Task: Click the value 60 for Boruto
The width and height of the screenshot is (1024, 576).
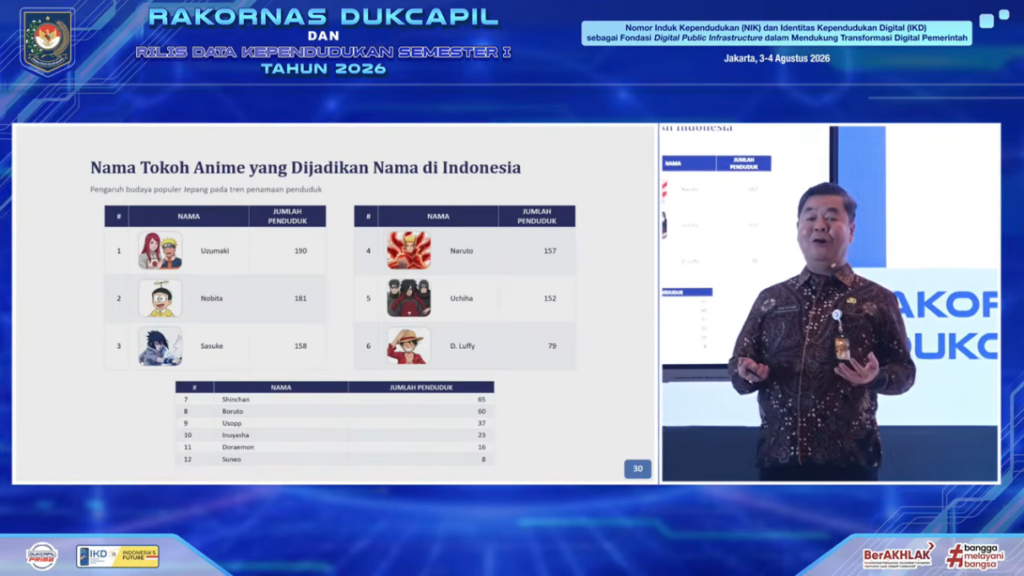Action: 481,411
